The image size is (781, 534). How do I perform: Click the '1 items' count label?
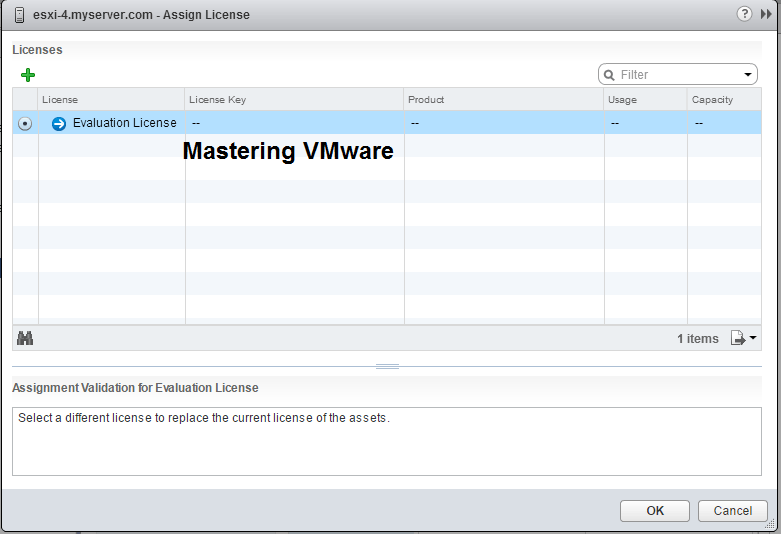pos(697,339)
